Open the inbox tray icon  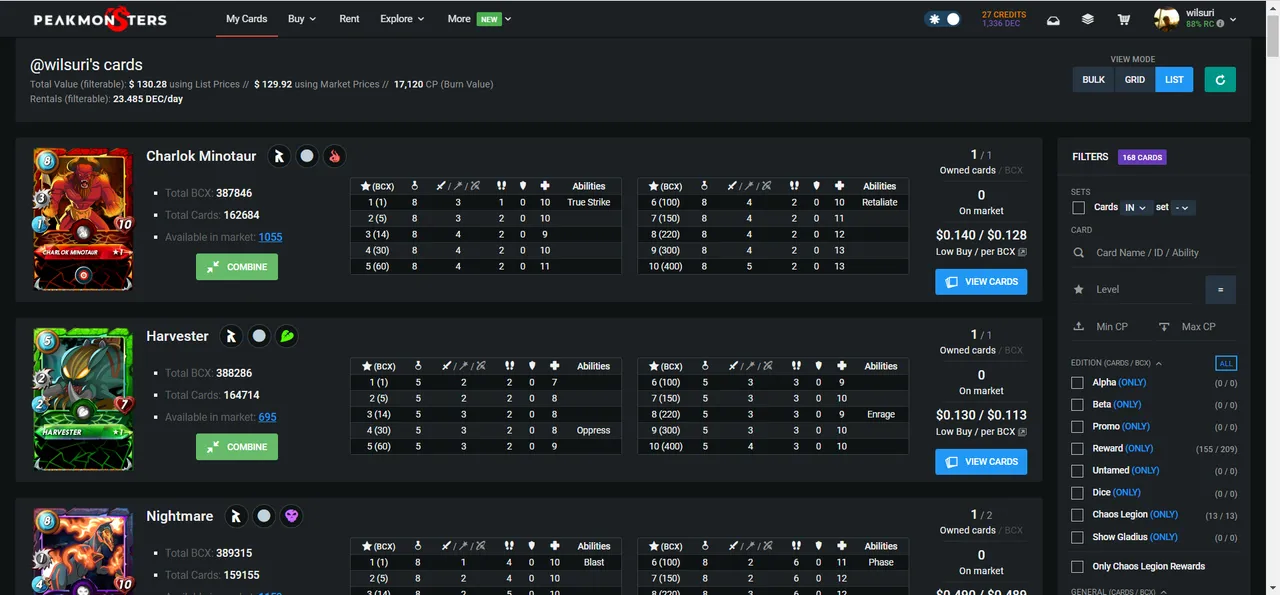pos(1053,20)
